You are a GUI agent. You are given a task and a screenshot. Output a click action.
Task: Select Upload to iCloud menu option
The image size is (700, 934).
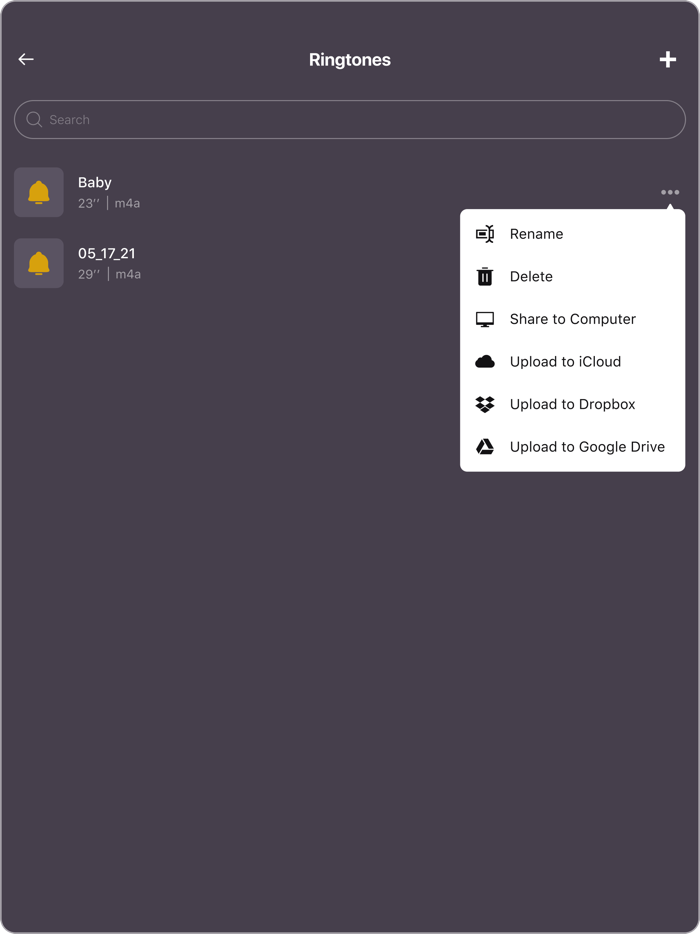click(x=565, y=361)
